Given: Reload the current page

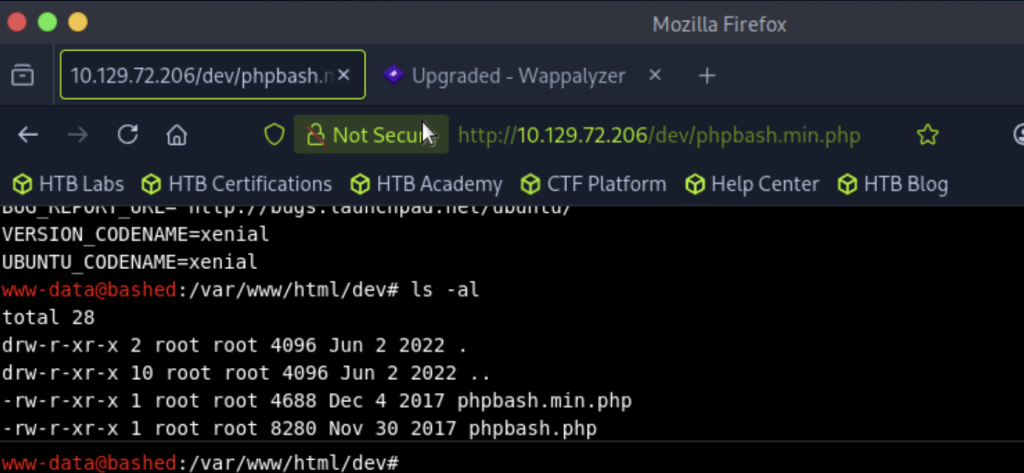Looking at the screenshot, I should coord(127,135).
